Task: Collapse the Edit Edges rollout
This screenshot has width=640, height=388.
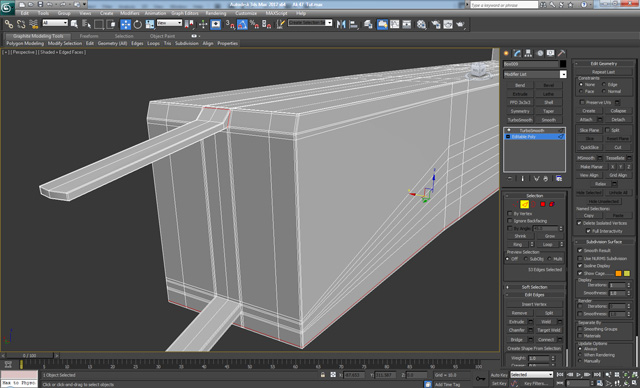Action: [534, 295]
